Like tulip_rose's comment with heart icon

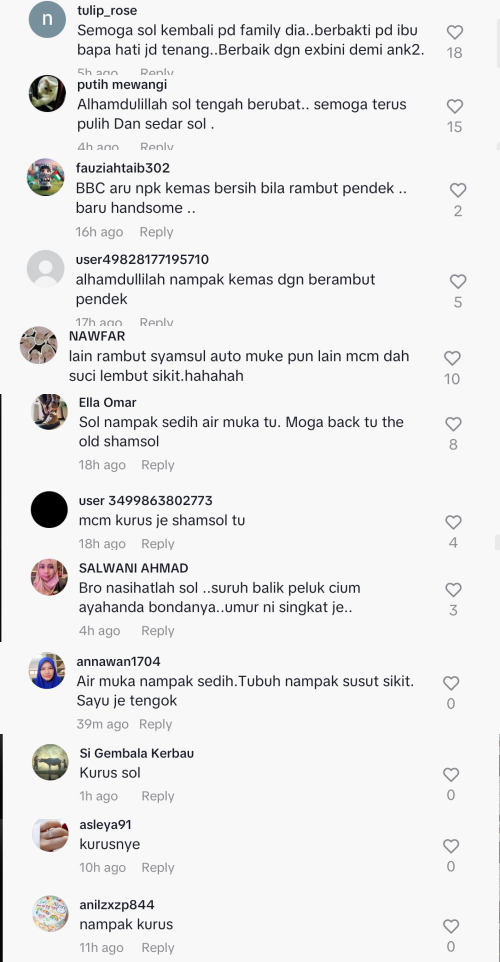click(454, 32)
